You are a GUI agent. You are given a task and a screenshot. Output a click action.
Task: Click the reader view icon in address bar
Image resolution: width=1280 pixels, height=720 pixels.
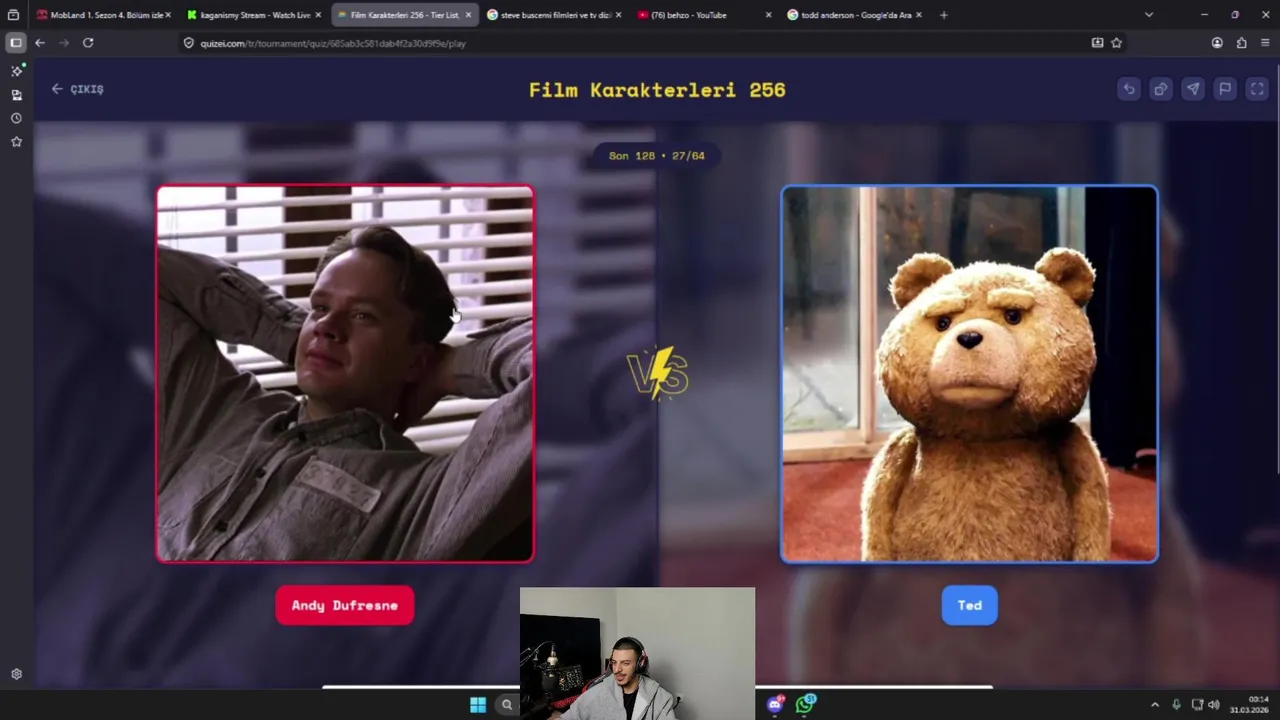1097,43
